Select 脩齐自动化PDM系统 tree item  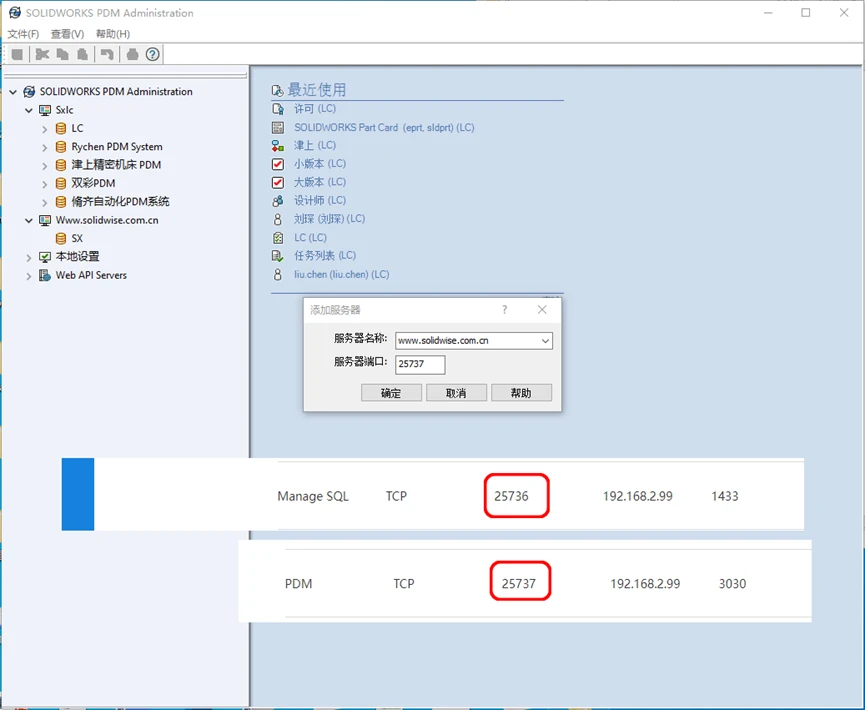coord(120,201)
